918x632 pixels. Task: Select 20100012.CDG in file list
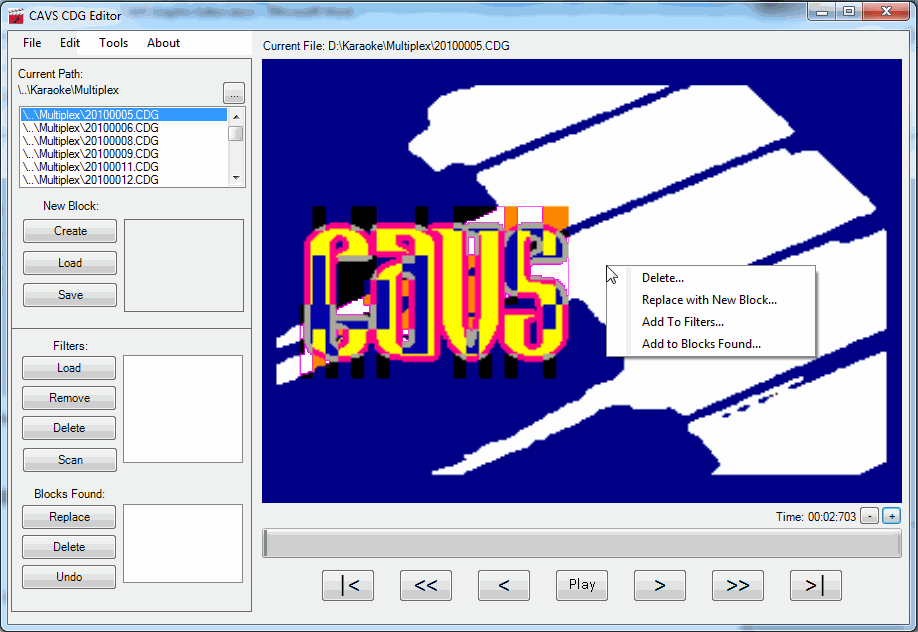124,180
